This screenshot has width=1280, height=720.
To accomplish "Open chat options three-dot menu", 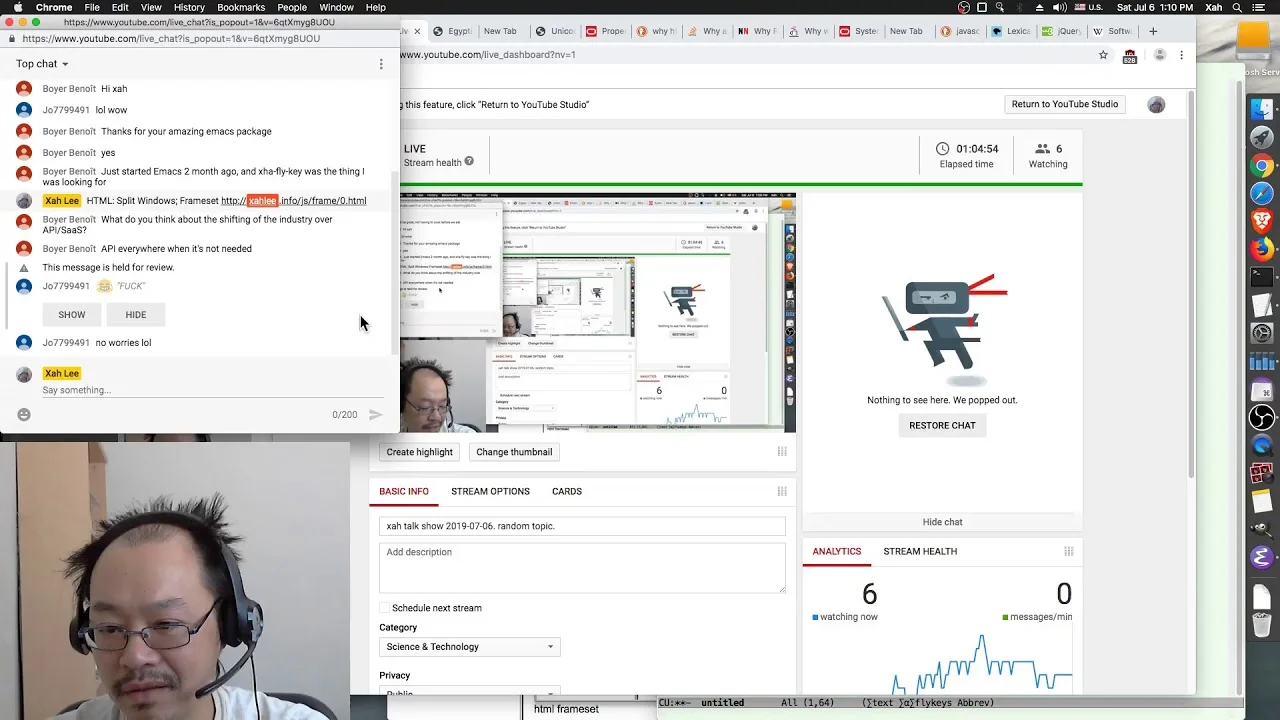I will 381,64.
